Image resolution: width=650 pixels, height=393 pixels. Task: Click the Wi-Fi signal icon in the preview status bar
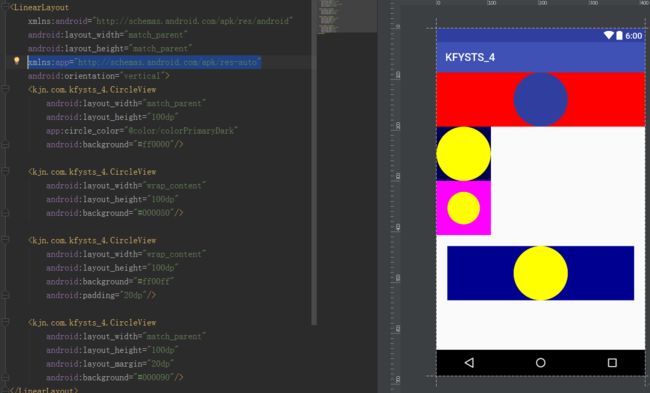tap(609, 35)
